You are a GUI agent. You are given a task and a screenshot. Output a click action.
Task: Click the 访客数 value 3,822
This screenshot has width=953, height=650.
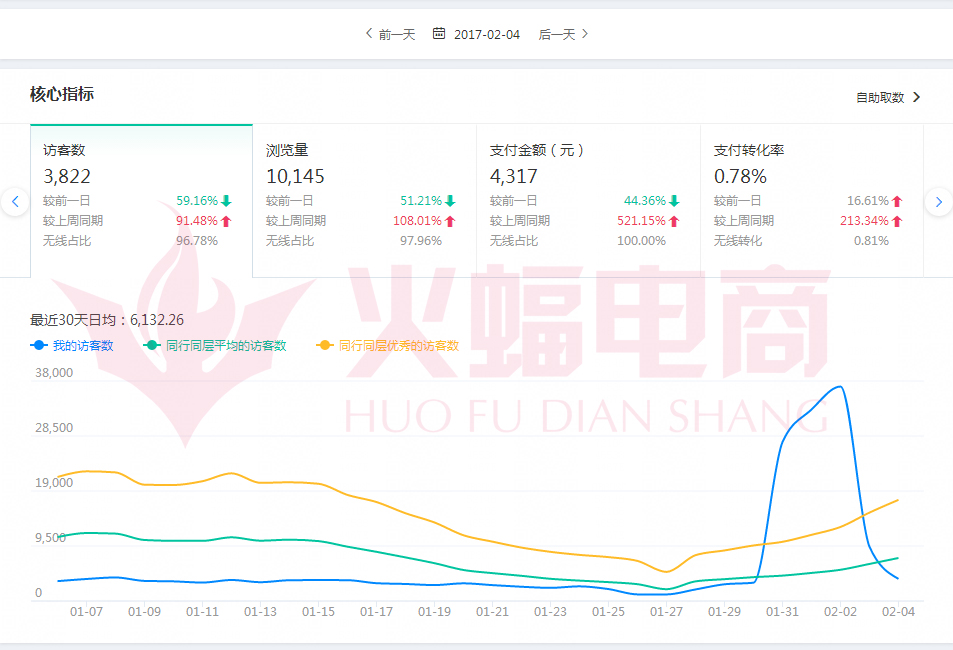pos(67,176)
